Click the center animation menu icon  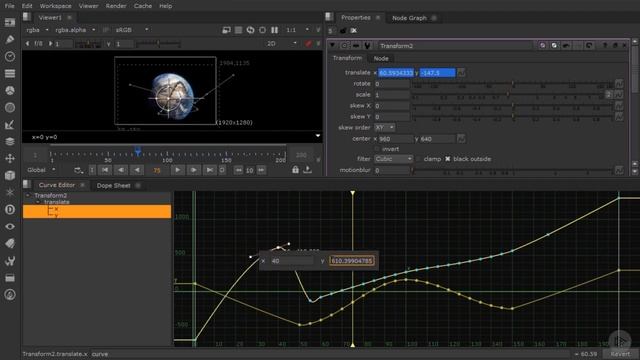click(461, 139)
